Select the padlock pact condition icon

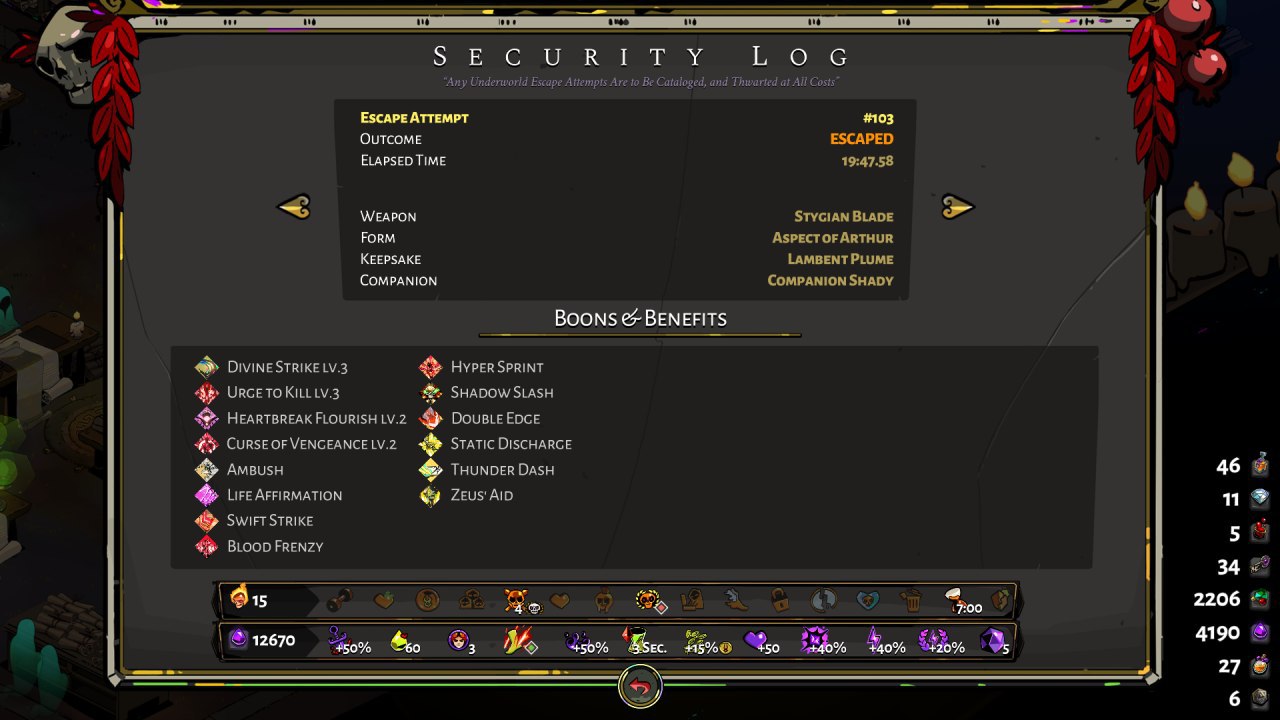(779, 601)
